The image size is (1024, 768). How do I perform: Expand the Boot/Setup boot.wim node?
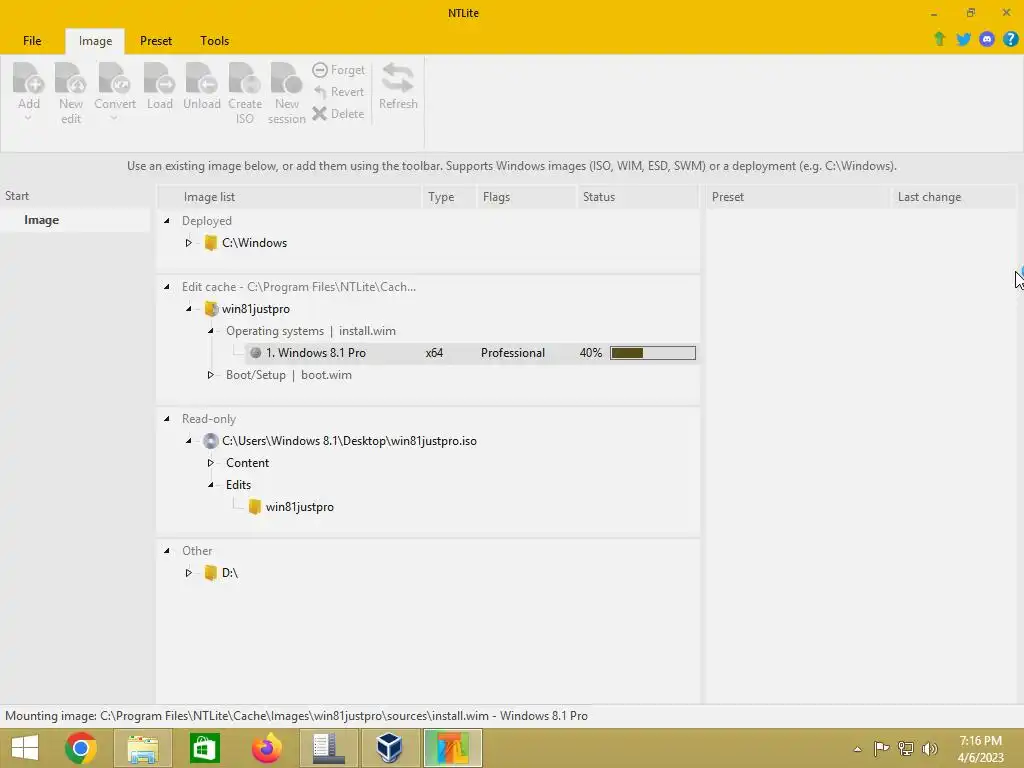tap(211, 375)
